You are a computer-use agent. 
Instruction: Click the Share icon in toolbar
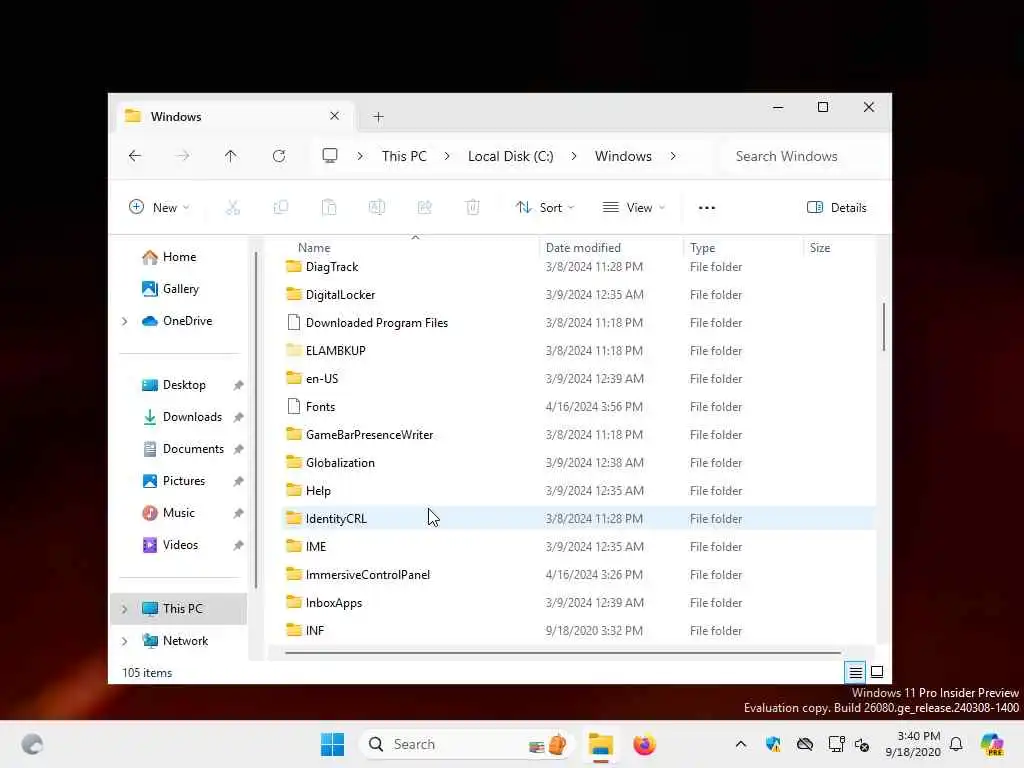tap(424, 208)
